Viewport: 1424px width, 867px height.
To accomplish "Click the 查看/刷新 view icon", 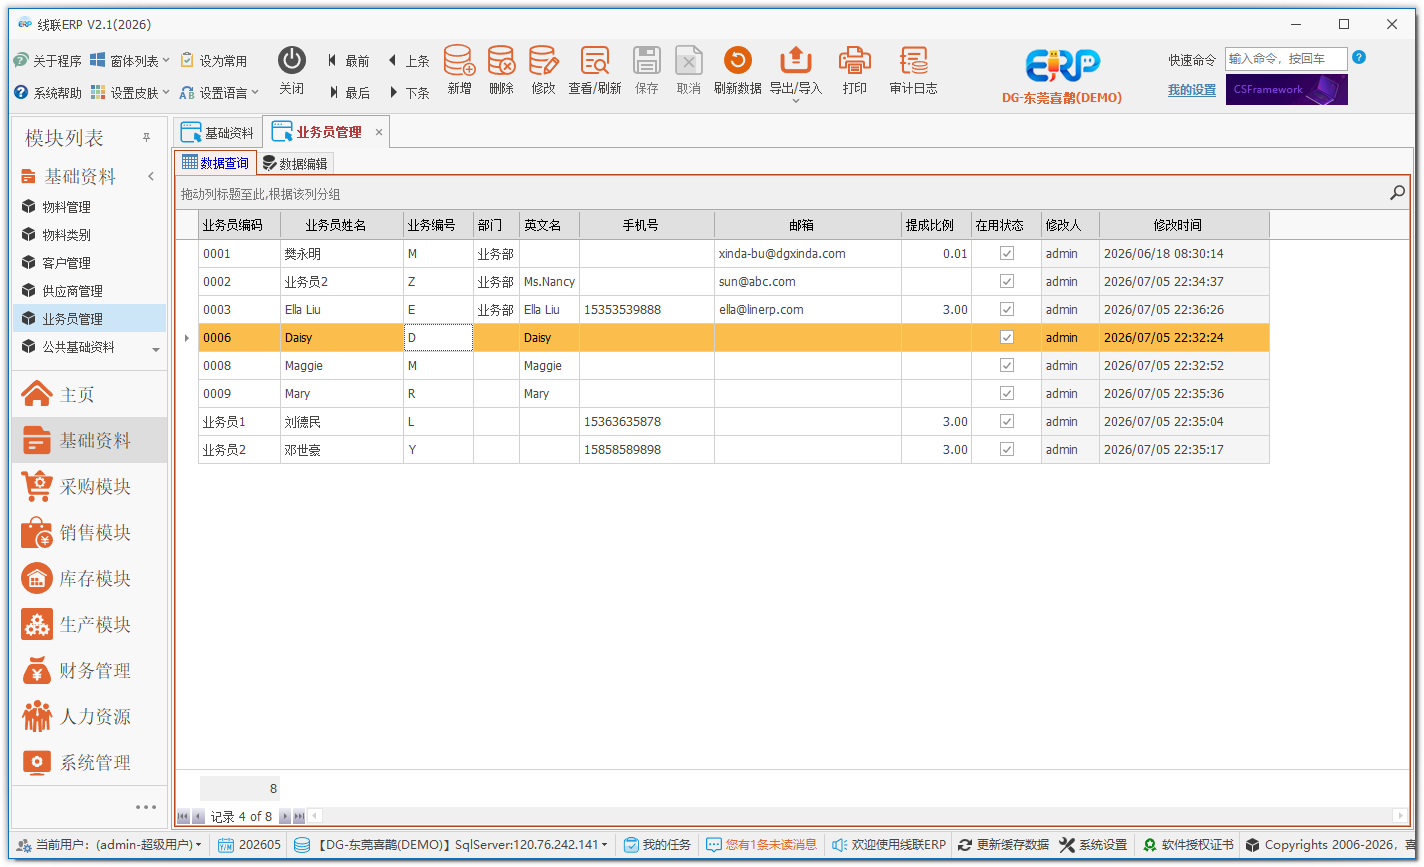I will pos(595,61).
